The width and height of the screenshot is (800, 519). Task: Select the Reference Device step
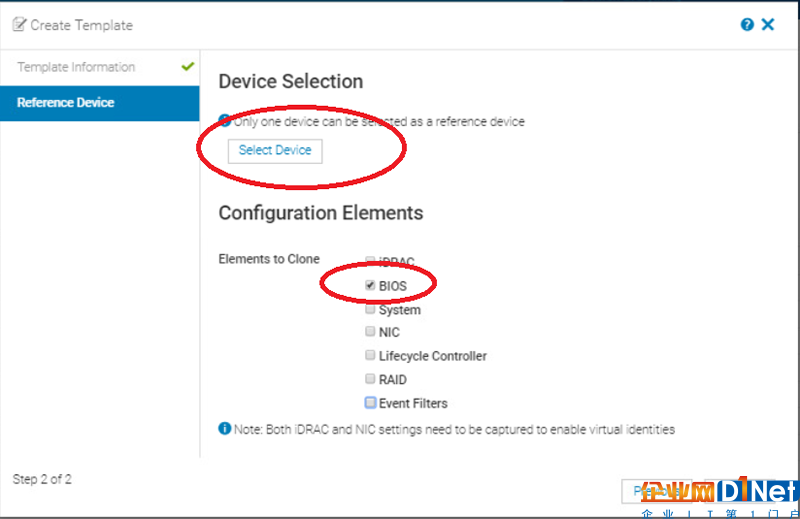coord(100,103)
